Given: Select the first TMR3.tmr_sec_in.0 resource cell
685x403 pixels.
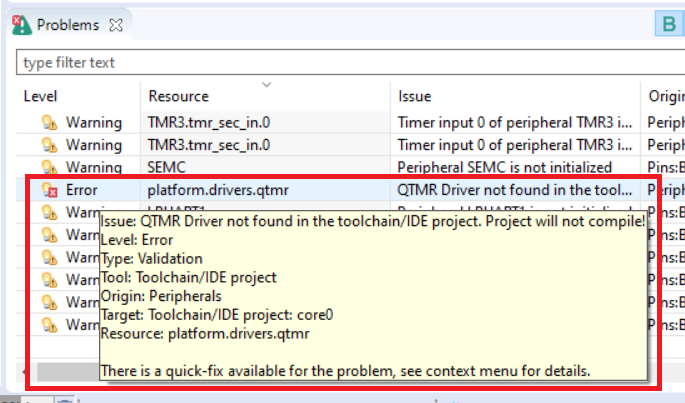Looking at the screenshot, I should [209, 122].
